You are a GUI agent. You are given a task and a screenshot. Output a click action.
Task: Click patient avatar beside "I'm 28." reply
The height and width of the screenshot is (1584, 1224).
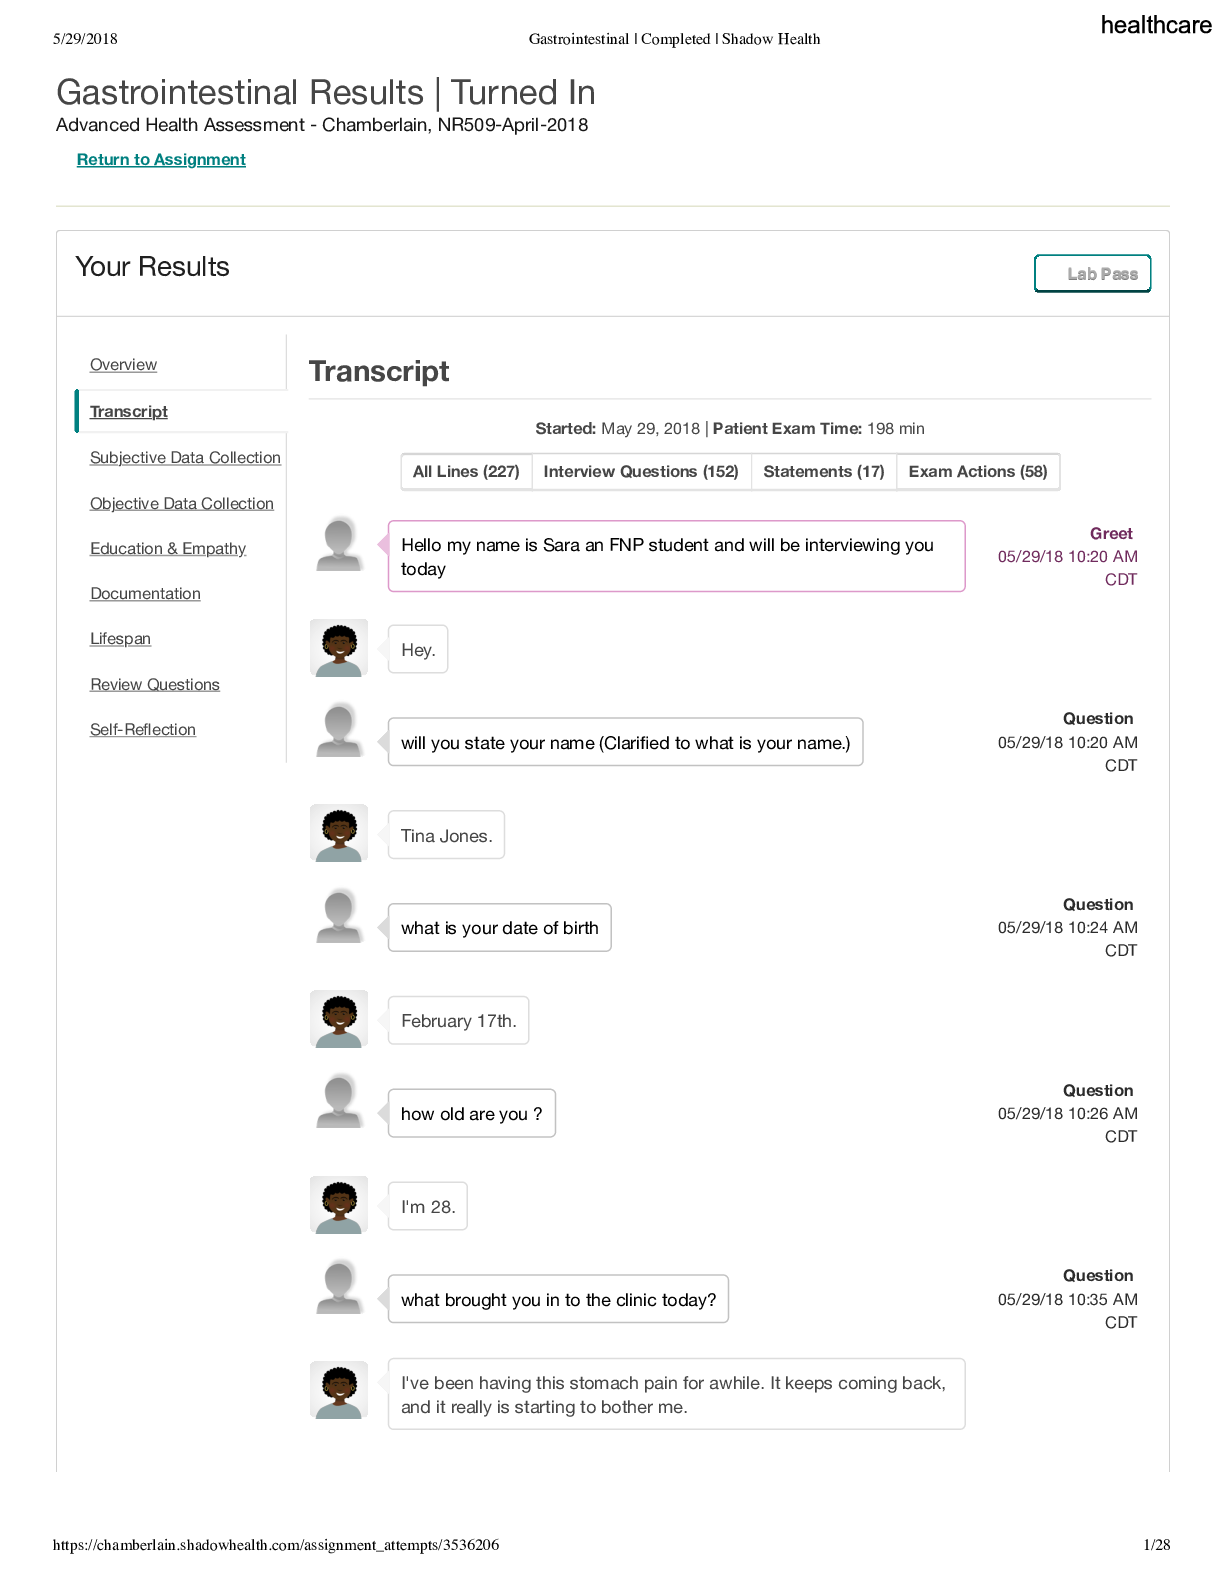pyautogui.click(x=339, y=1205)
